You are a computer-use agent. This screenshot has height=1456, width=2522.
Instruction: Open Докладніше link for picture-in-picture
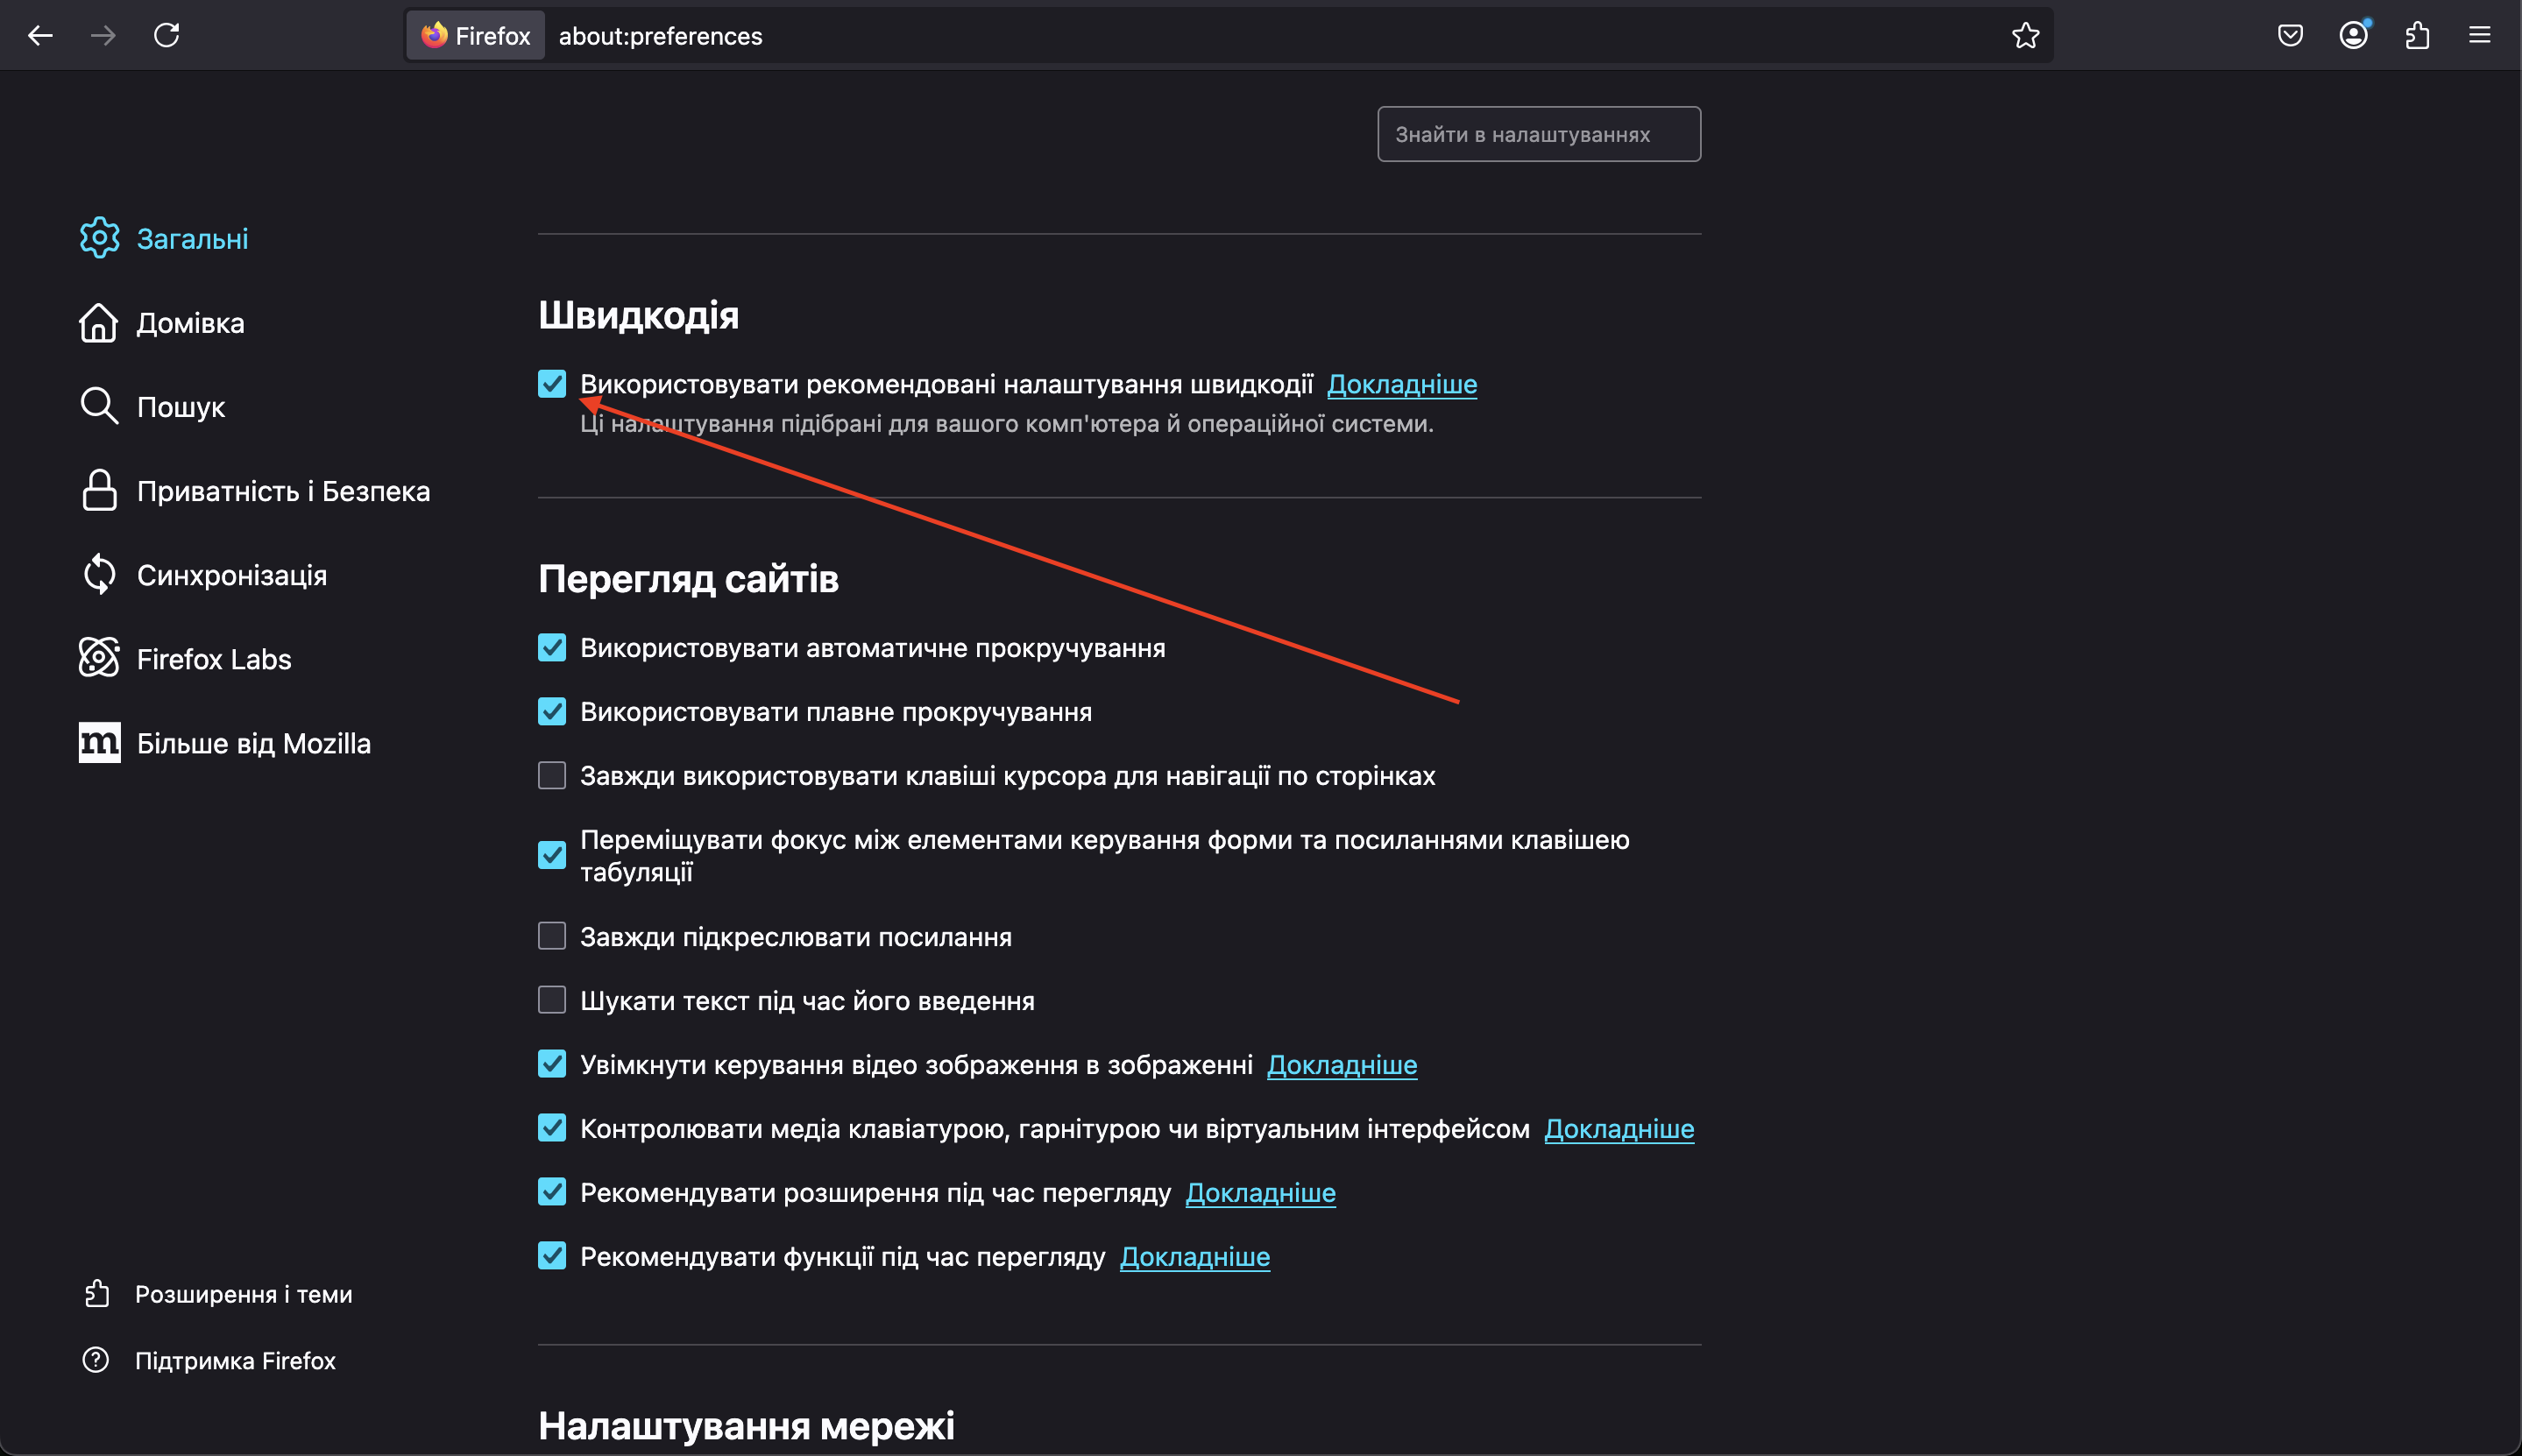(x=1342, y=1065)
